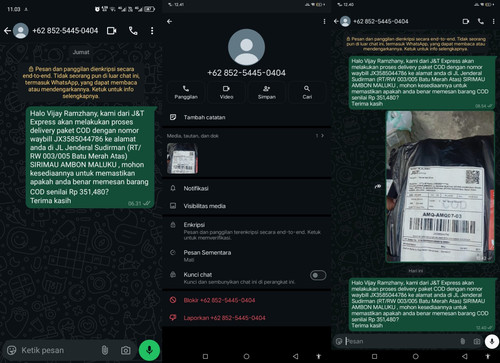Open Notifikasi settings
Image resolution: width=500 pixels, height=363 pixels.
[246, 188]
